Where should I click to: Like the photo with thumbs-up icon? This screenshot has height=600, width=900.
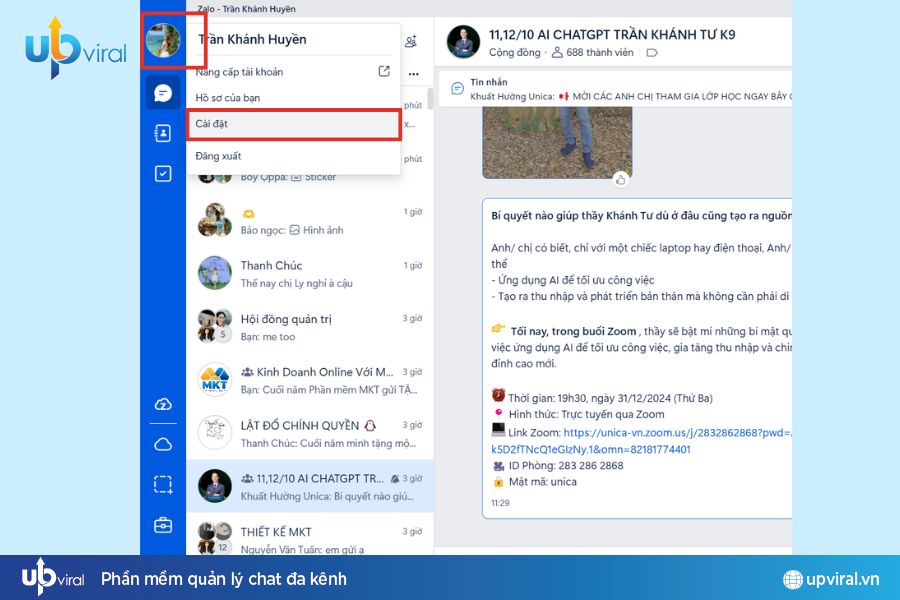click(621, 180)
